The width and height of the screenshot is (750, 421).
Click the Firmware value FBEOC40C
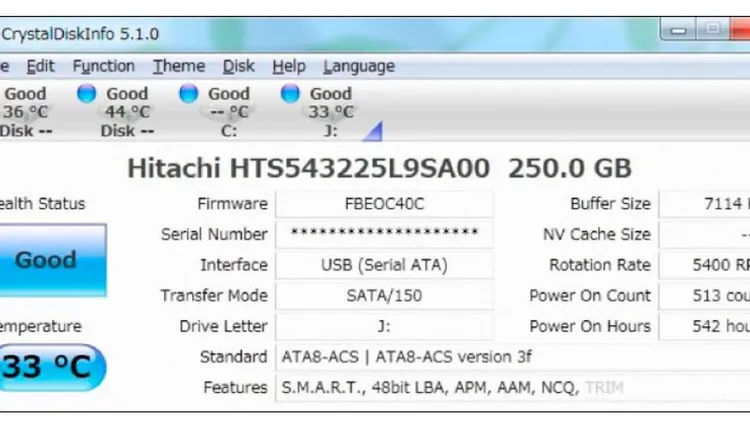385,204
